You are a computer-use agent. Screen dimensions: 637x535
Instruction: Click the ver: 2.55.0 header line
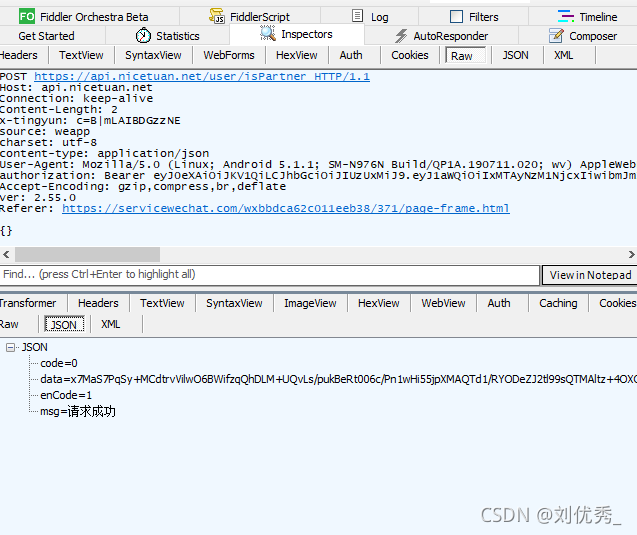pyautogui.click(x=38, y=198)
